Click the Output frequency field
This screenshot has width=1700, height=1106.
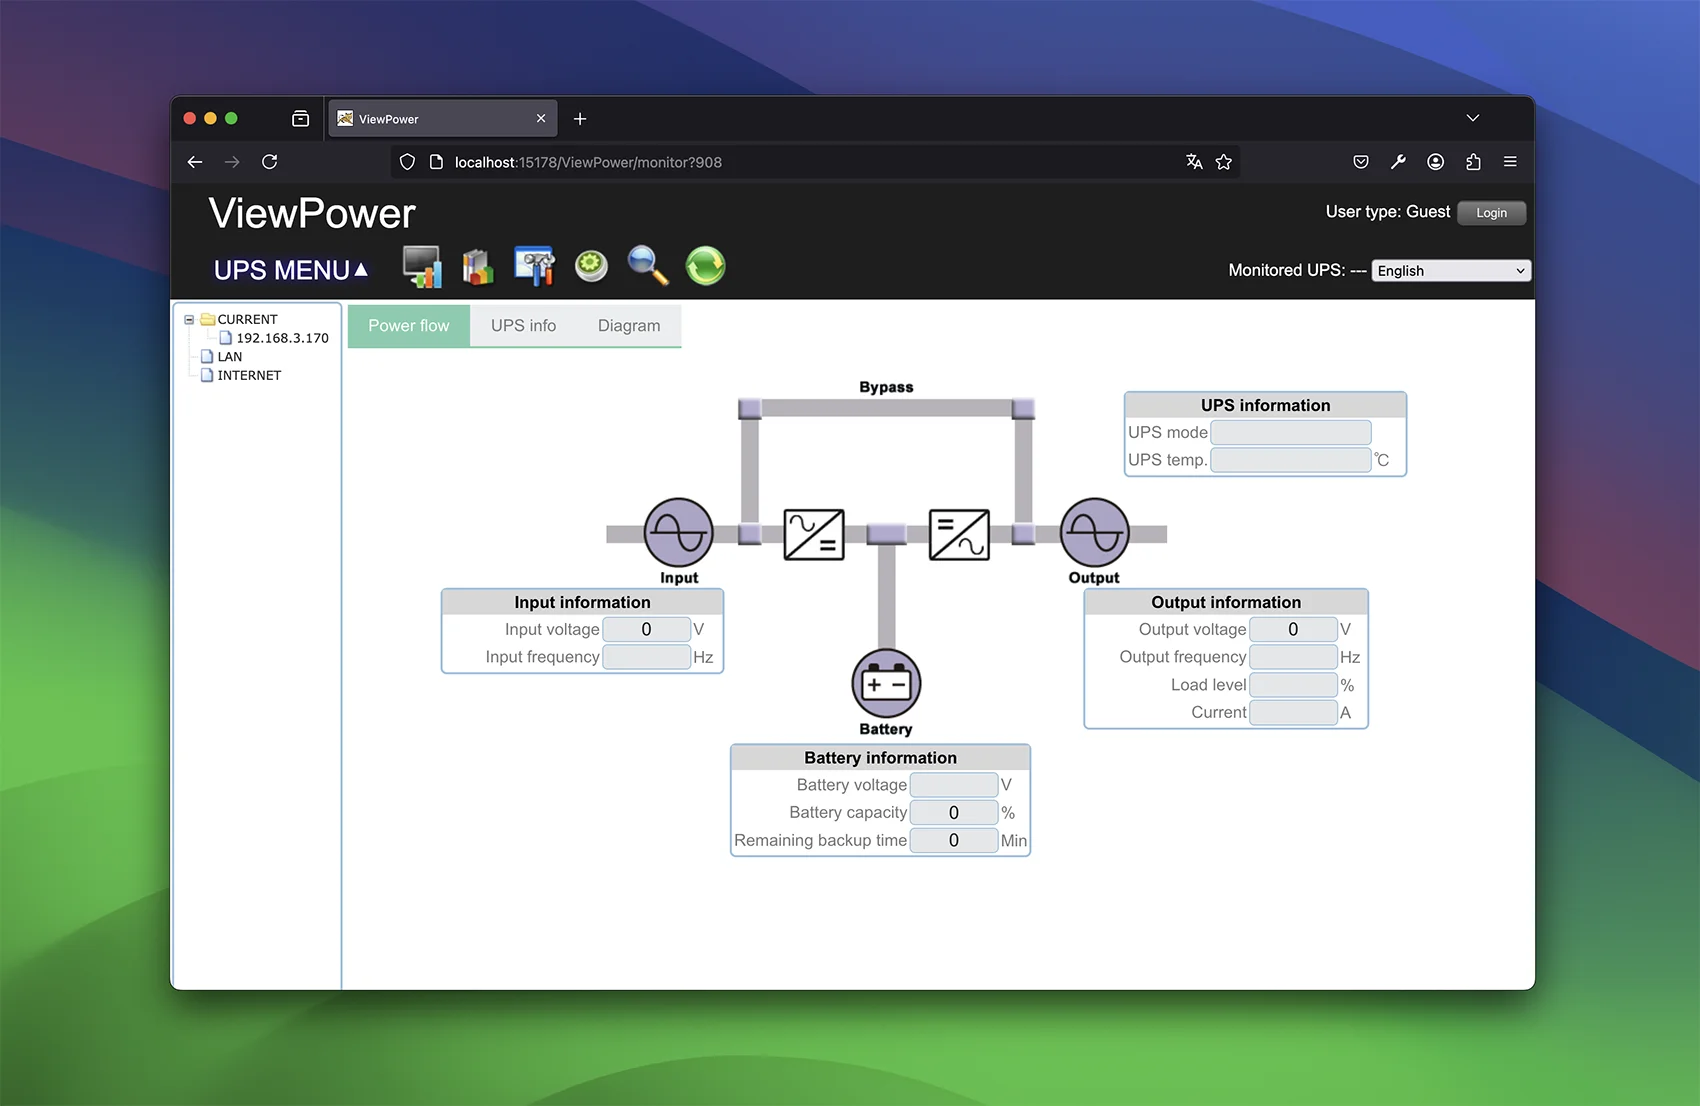[x=1293, y=657]
